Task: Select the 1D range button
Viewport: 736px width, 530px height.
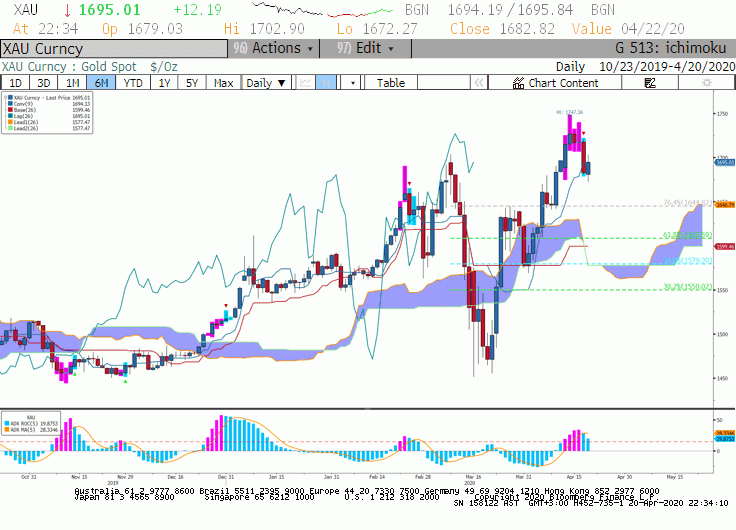Action: pyautogui.click(x=15, y=83)
